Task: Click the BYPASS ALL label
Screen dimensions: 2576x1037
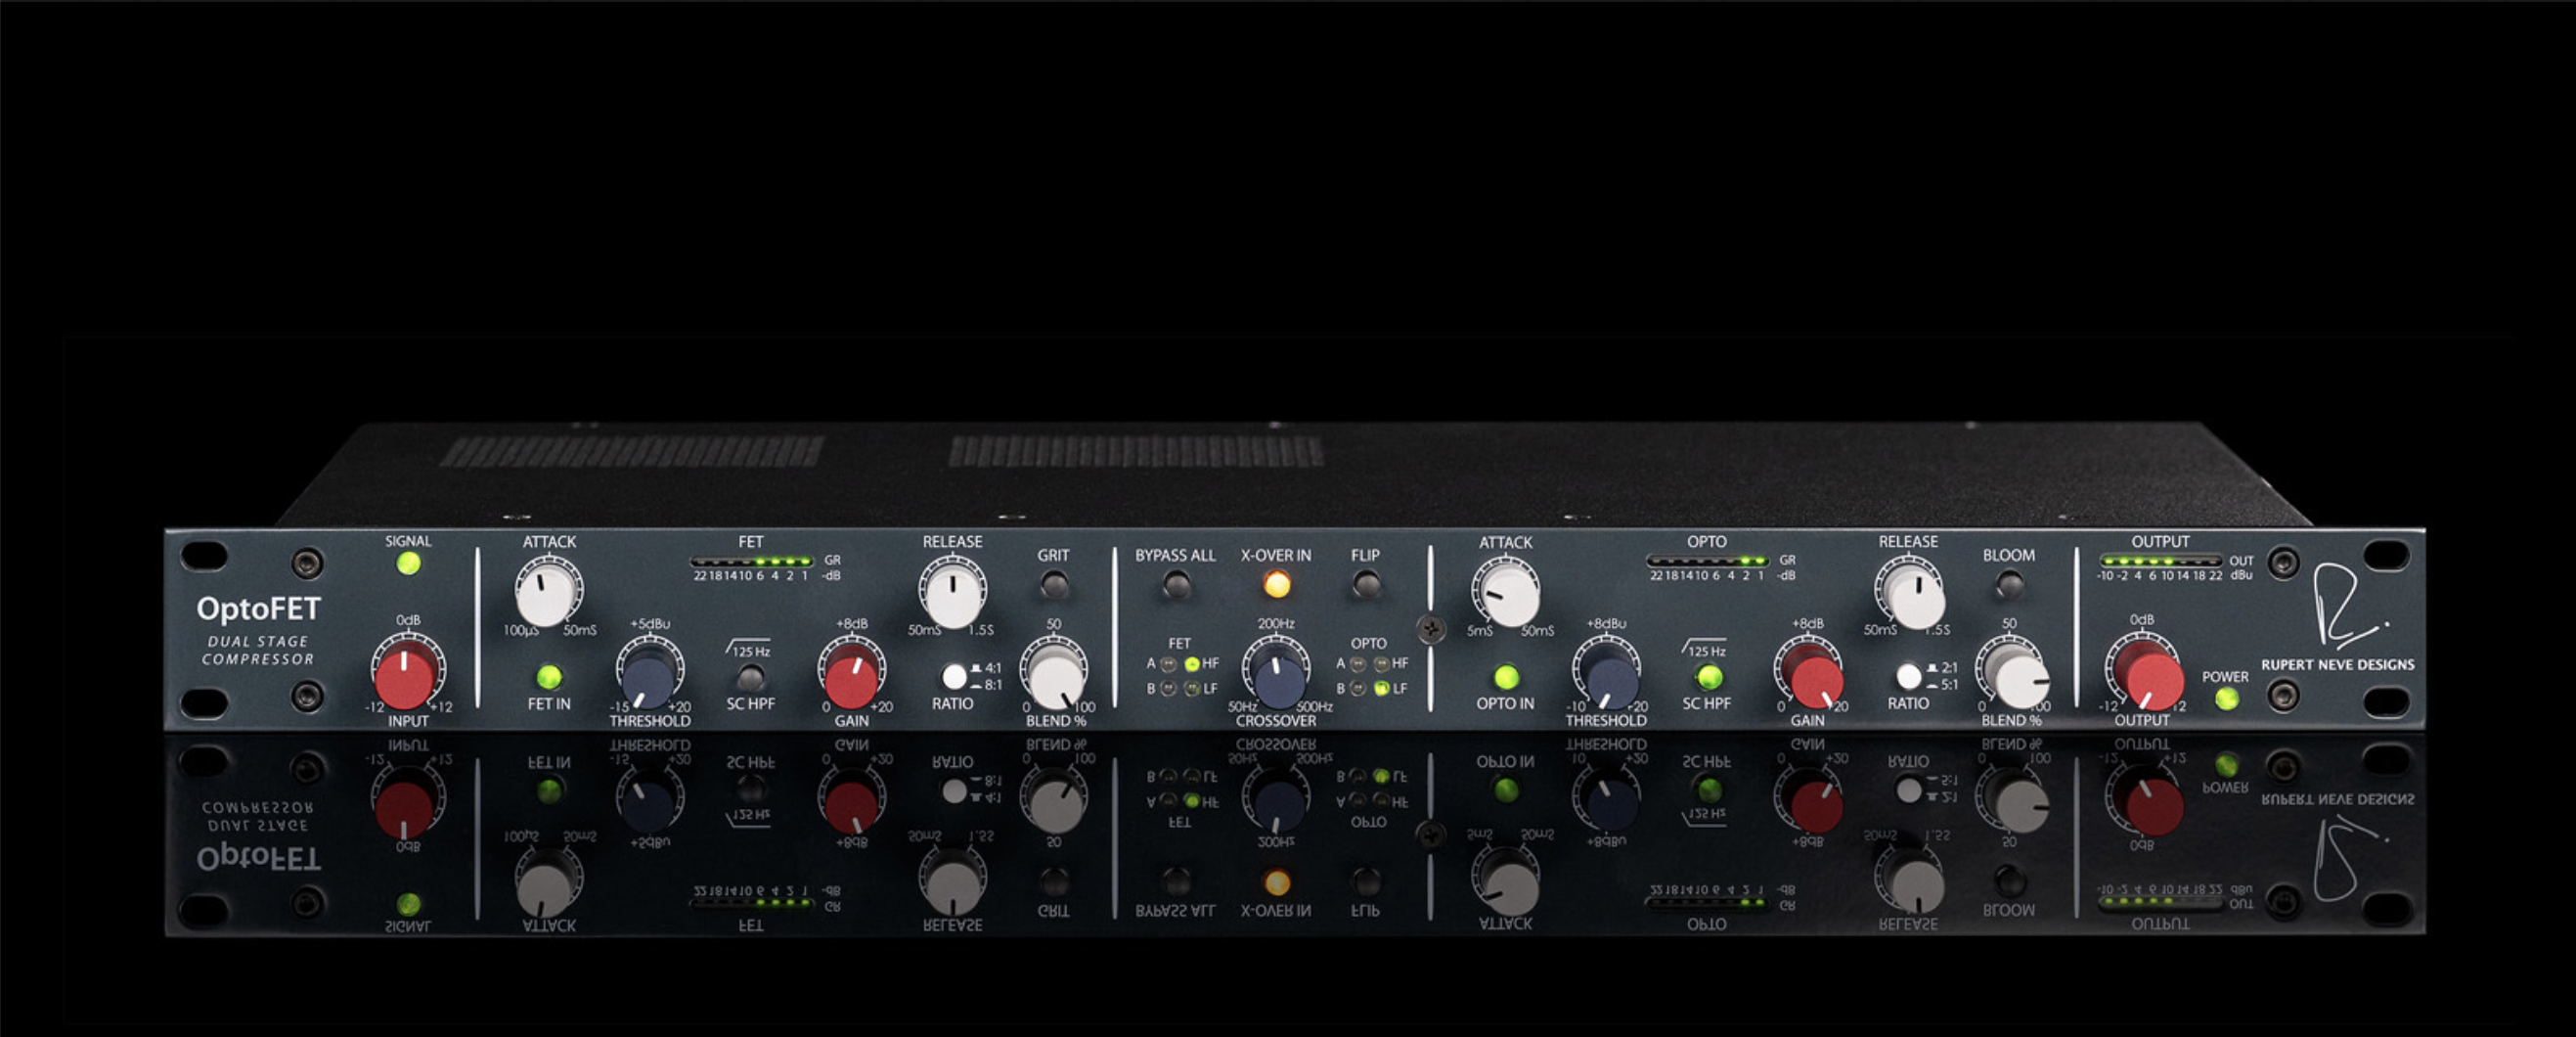Action: (1175, 555)
